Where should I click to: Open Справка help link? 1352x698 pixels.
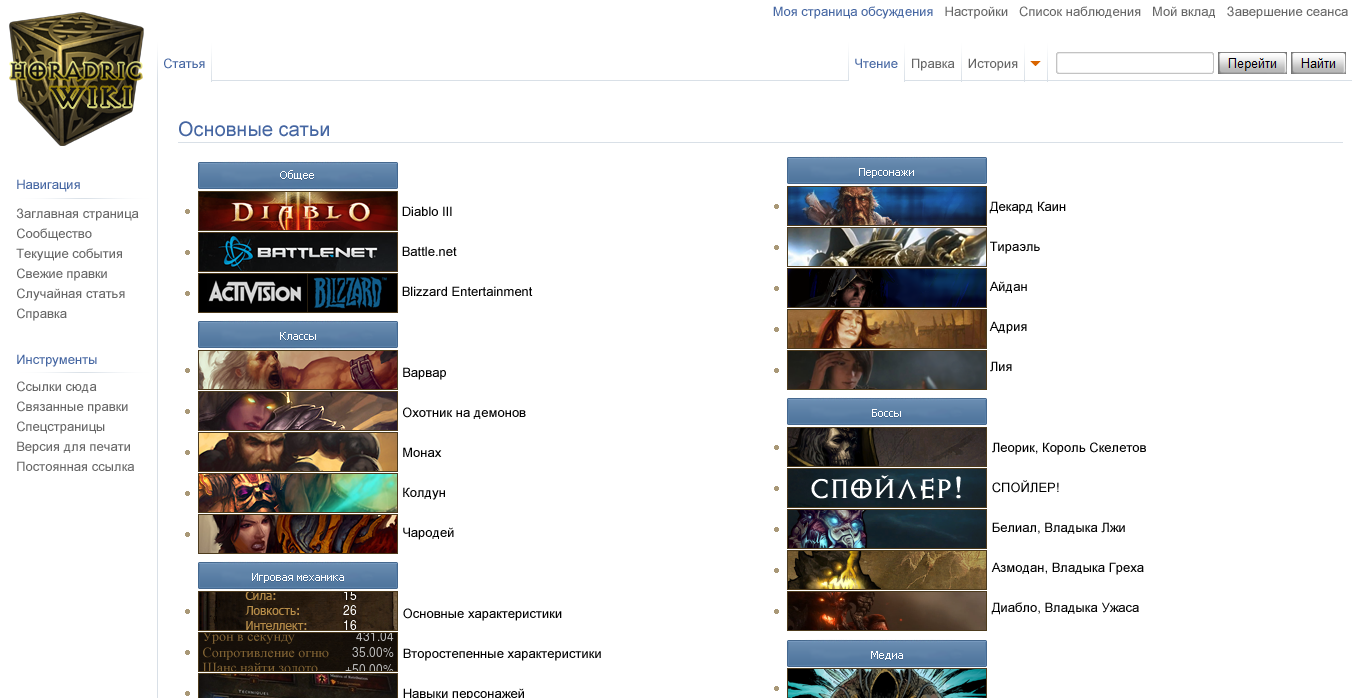click(41, 314)
